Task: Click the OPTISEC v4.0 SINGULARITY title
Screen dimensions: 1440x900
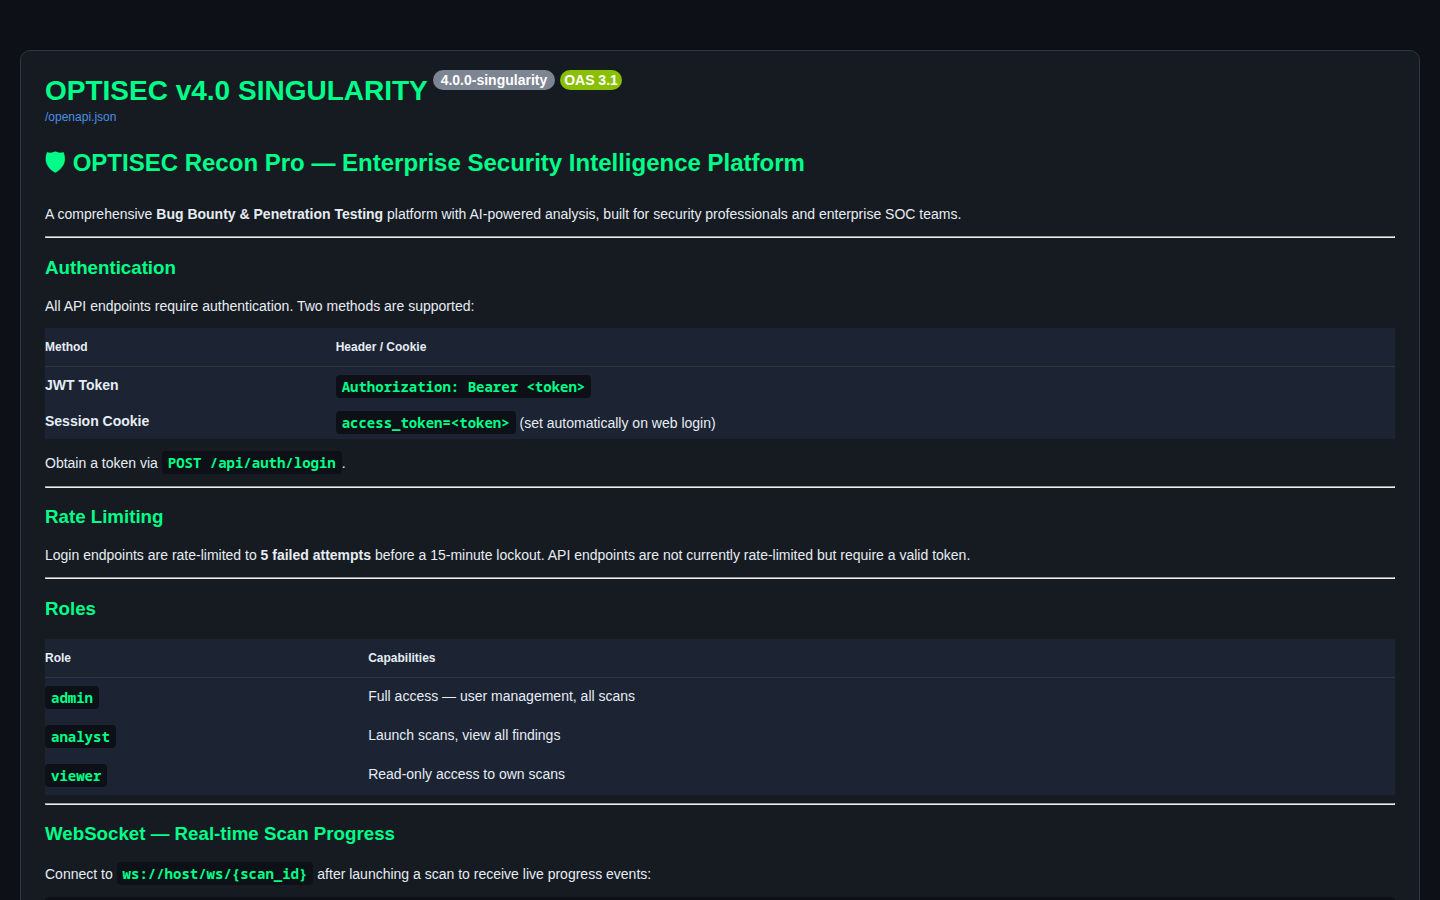Action: (x=236, y=91)
